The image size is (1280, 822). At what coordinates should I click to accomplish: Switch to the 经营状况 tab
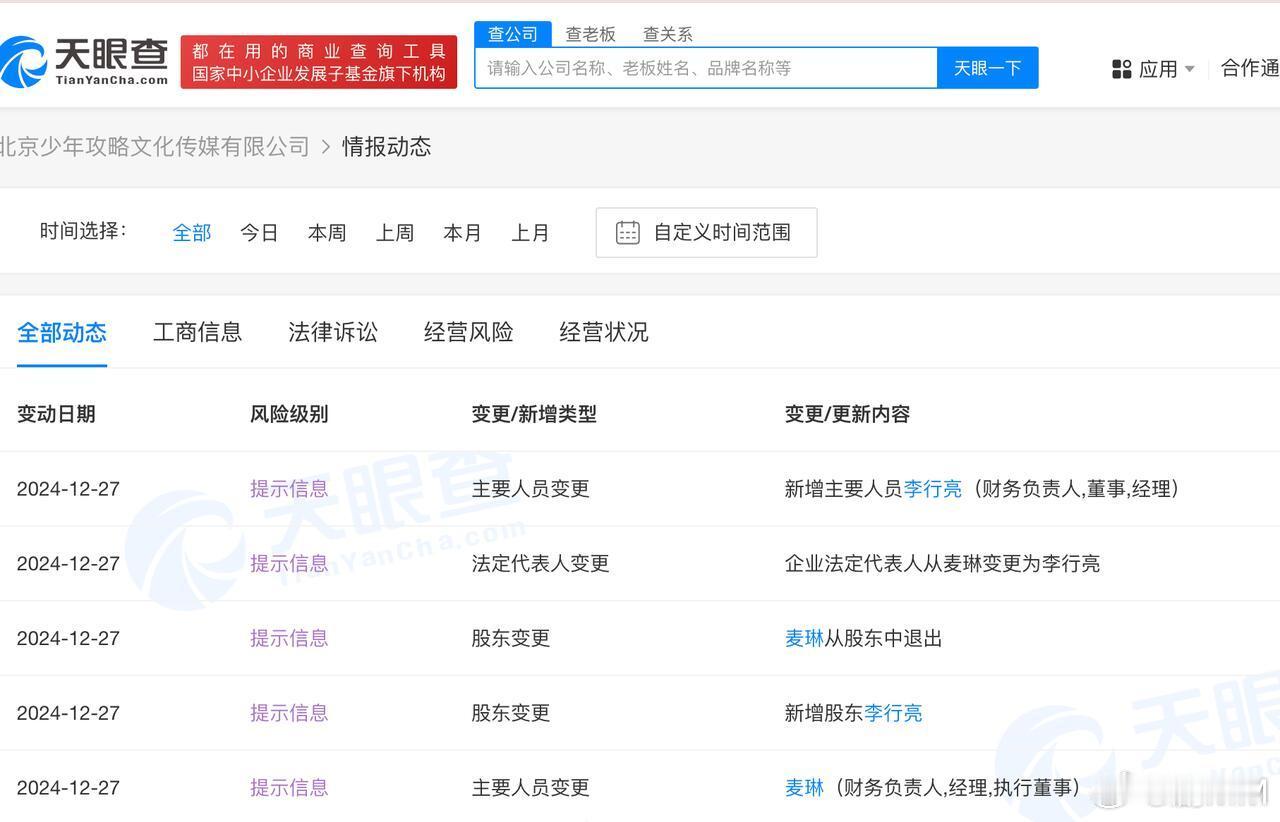pos(604,332)
